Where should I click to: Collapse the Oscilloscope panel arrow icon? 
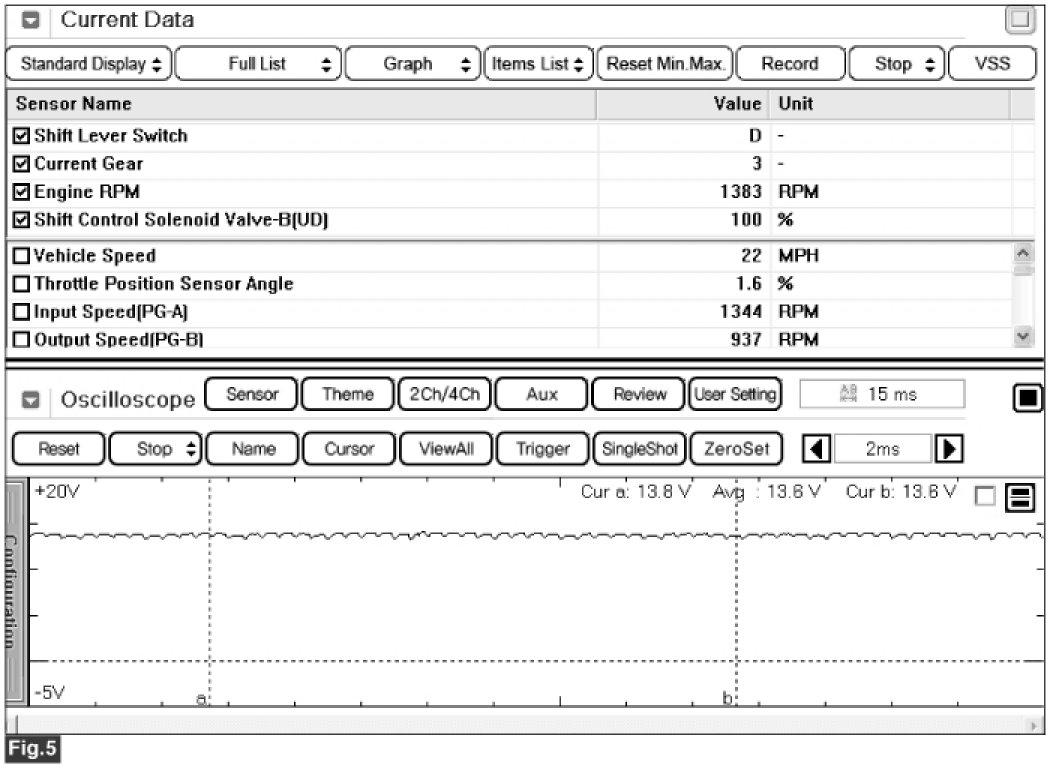pyautogui.click(x=31, y=400)
